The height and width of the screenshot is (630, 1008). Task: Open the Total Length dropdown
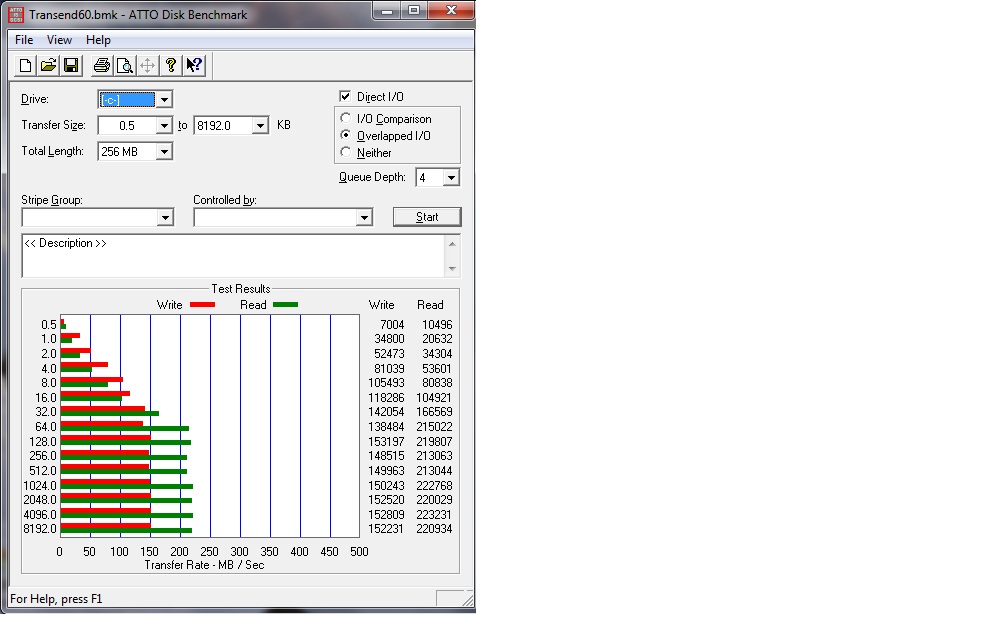pos(165,152)
